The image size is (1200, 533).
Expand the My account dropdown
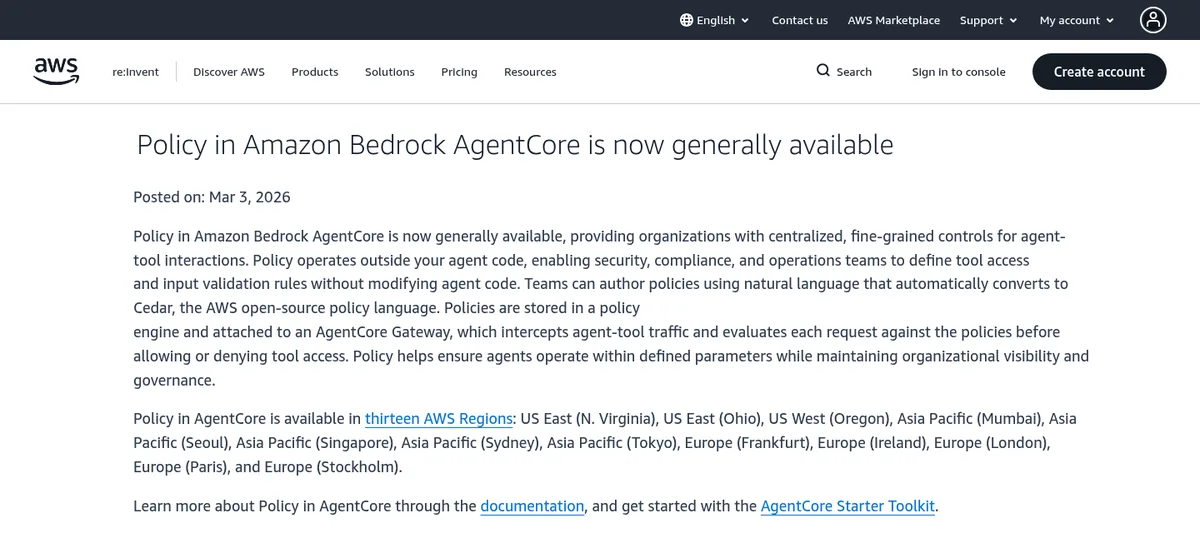point(1075,20)
